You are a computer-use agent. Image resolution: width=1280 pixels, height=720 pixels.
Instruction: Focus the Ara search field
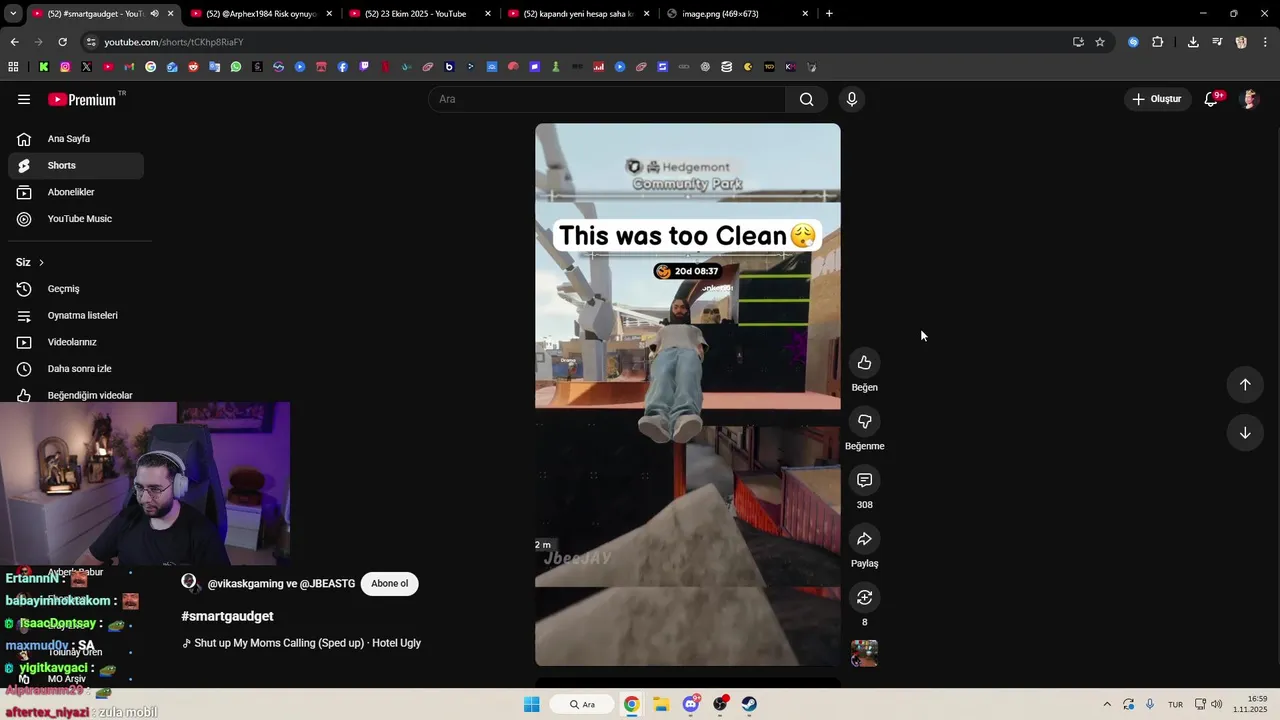tap(608, 99)
